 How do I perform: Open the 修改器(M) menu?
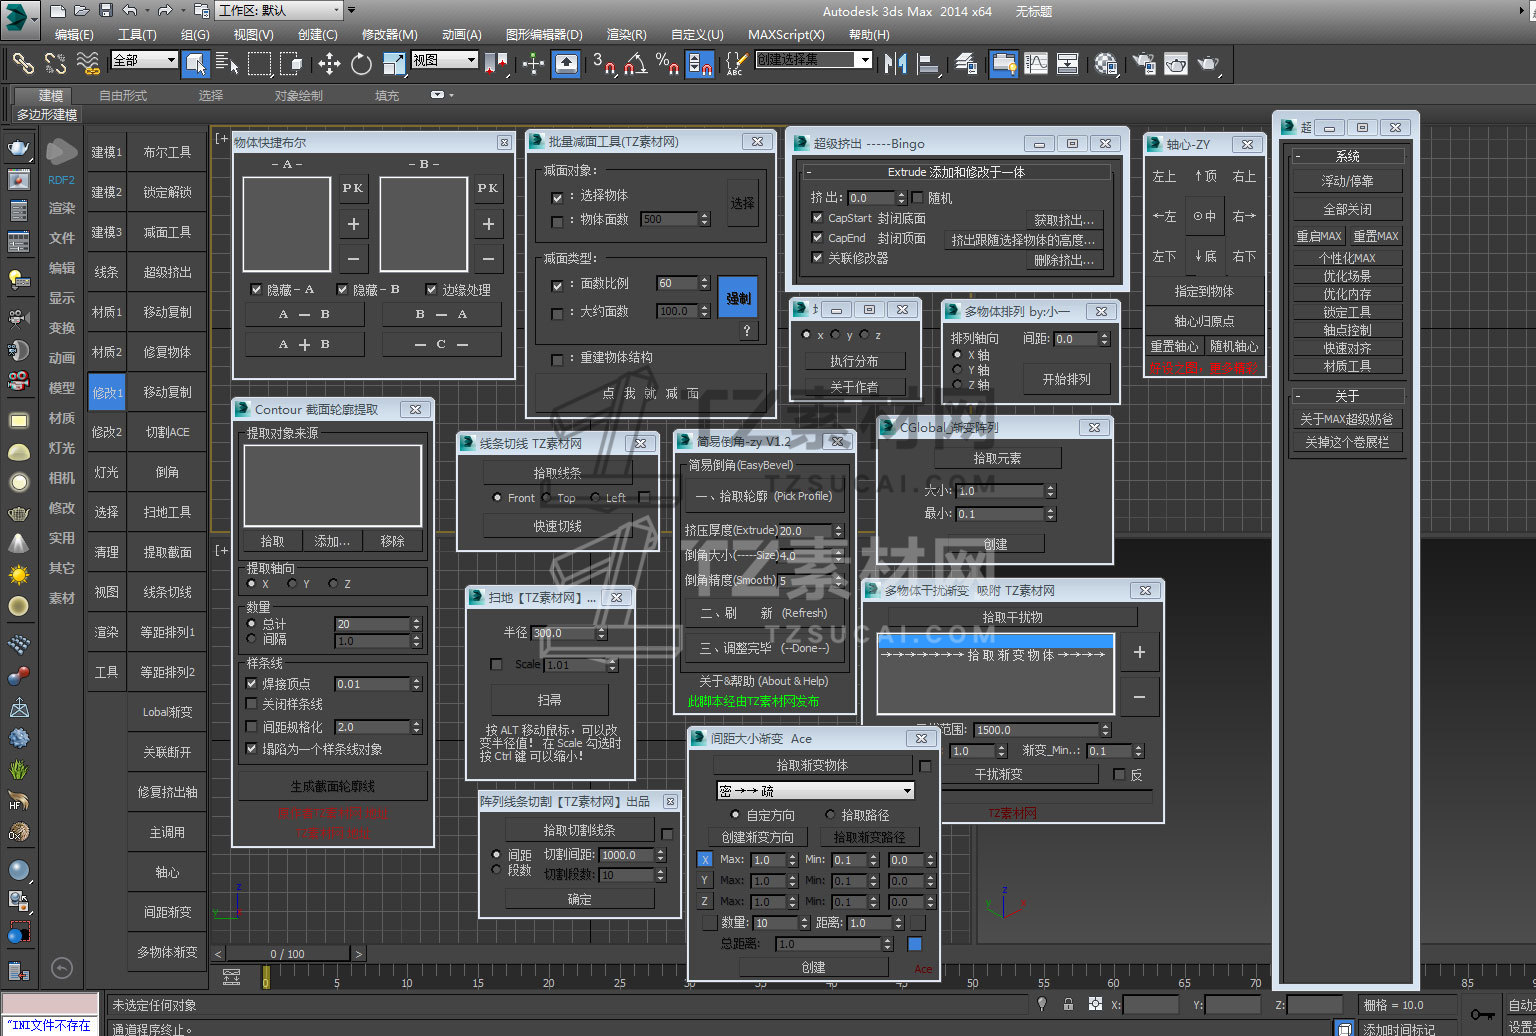pos(390,34)
